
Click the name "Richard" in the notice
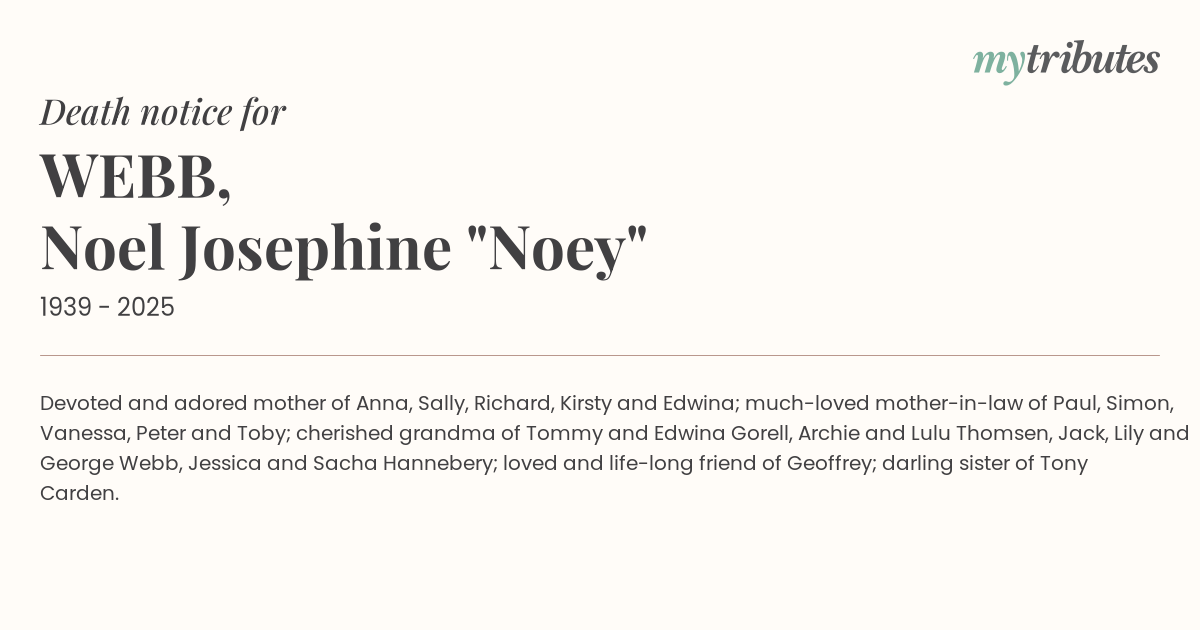pyautogui.click(x=512, y=404)
